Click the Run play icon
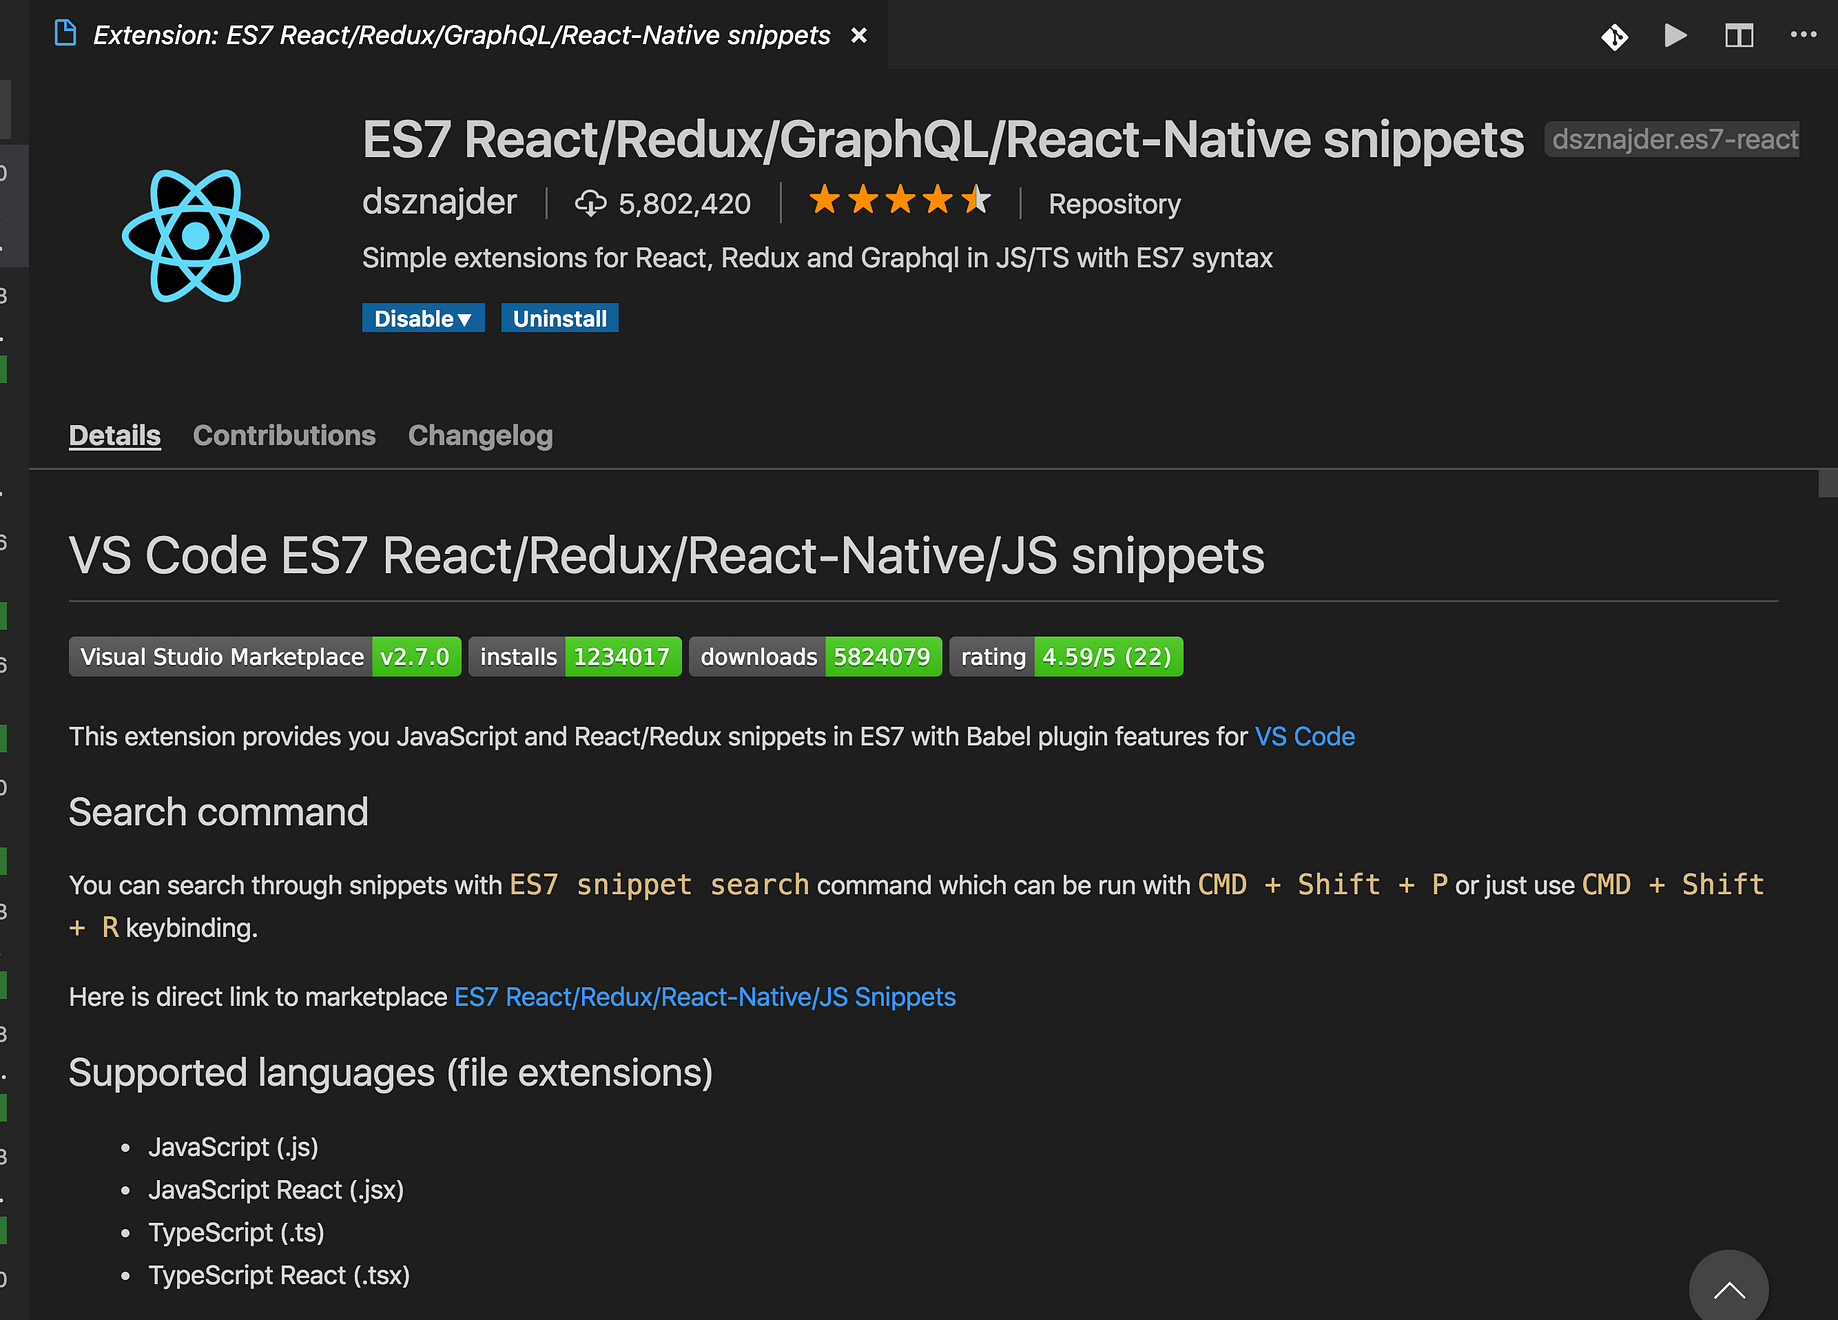This screenshot has height=1320, width=1838. click(1675, 36)
